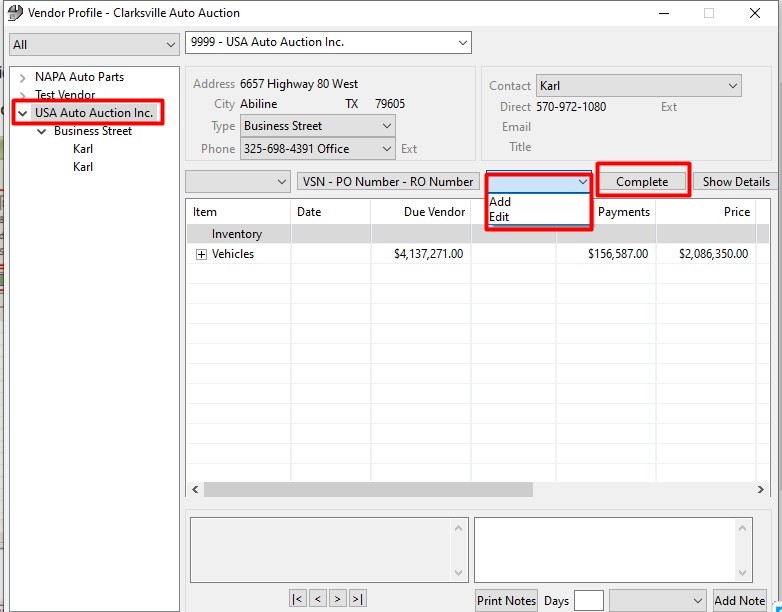Click the Days input field
782x612 pixels.
(588, 600)
